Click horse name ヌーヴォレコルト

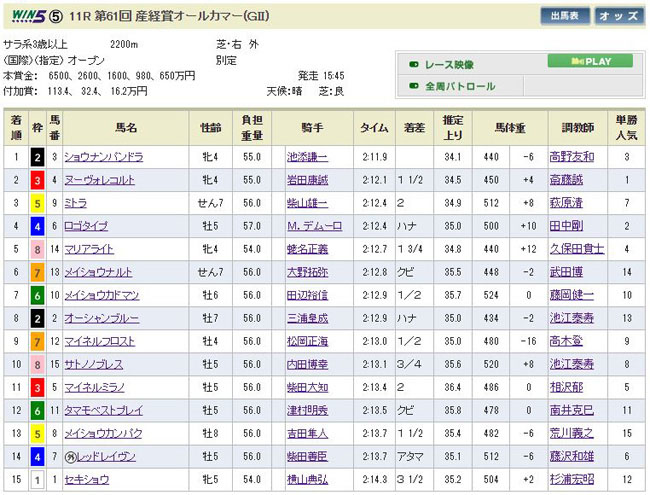99,180
